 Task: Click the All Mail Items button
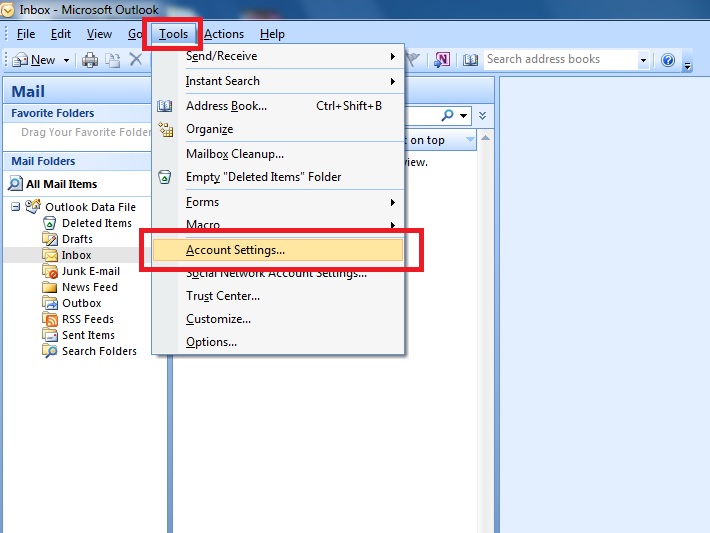pyautogui.click(x=61, y=184)
